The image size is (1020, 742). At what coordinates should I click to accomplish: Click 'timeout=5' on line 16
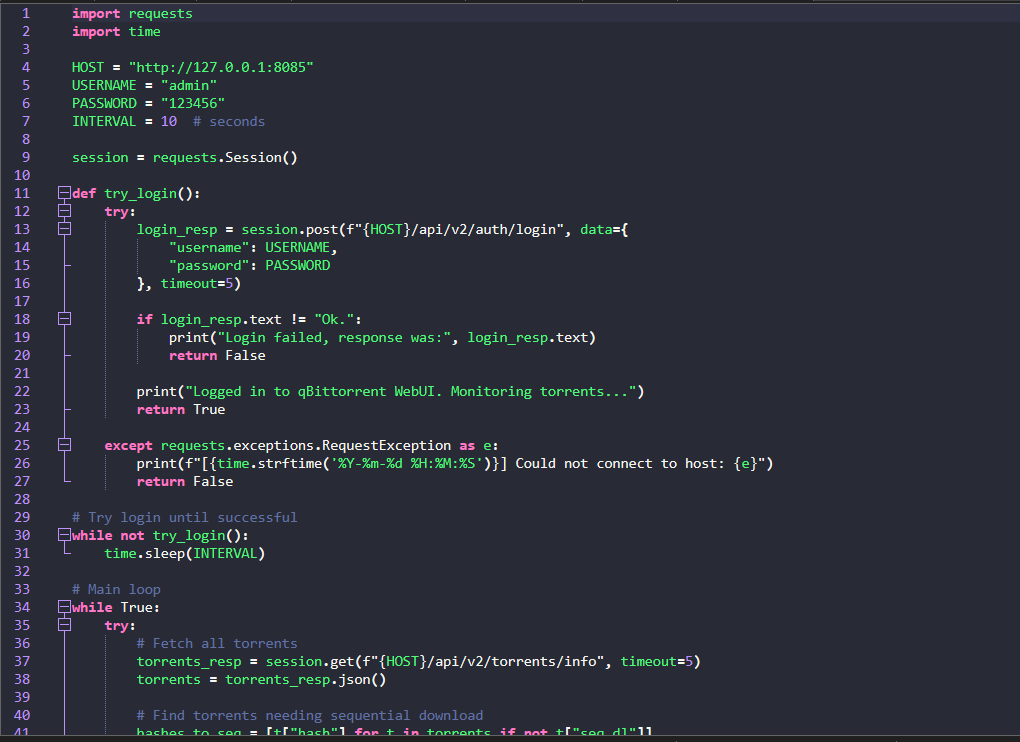(x=196, y=284)
